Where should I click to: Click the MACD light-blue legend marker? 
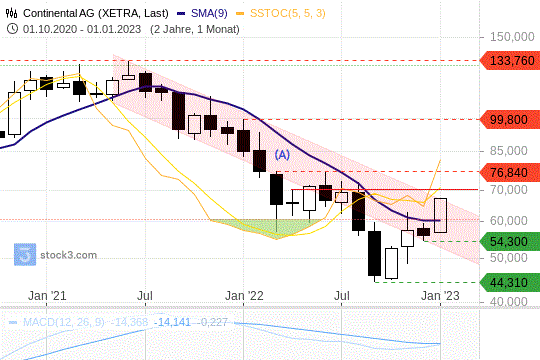[13, 322]
